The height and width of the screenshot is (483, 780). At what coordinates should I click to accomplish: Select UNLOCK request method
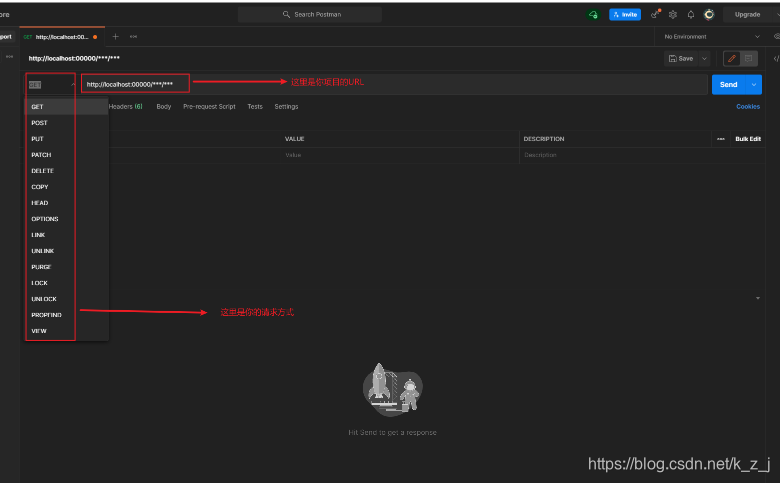click(x=66, y=299)
